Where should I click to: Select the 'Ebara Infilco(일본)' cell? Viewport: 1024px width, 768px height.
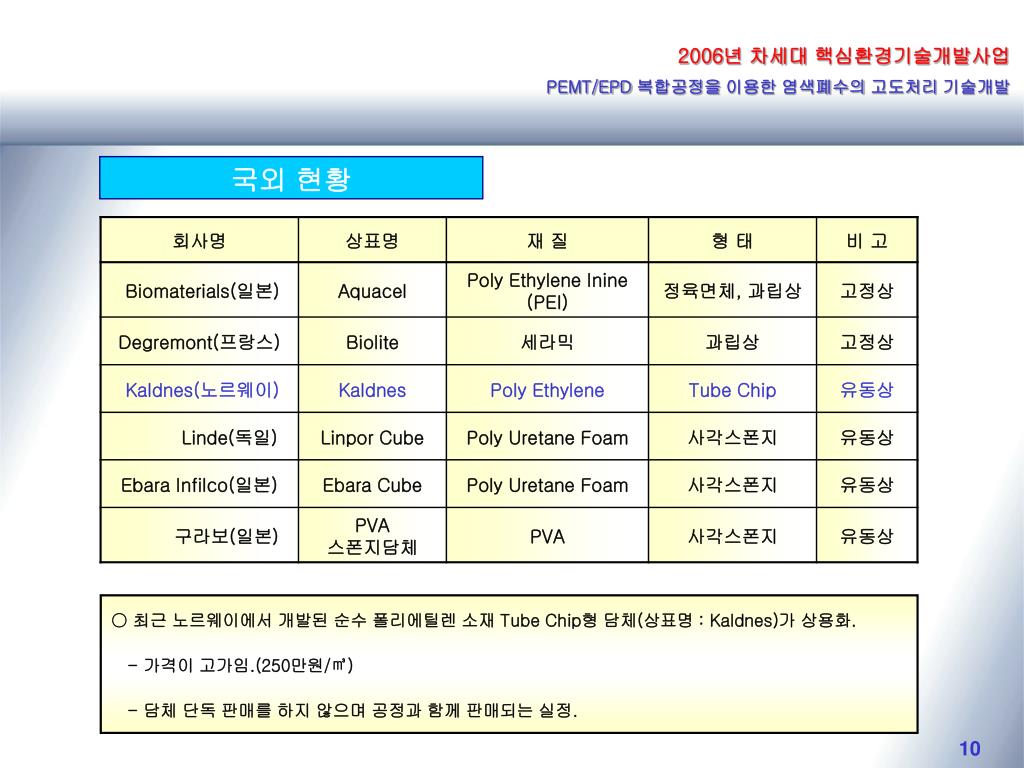(199, 485)
